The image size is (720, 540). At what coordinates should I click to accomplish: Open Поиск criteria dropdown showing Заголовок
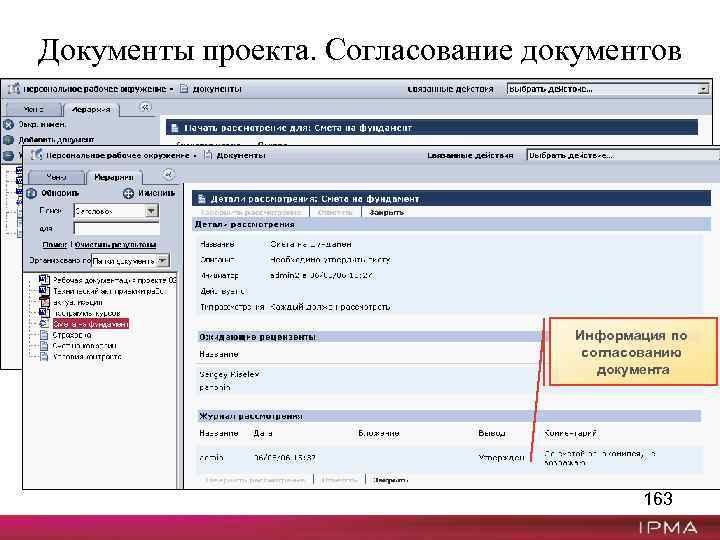pyautogui.click(x=152, y=211)
